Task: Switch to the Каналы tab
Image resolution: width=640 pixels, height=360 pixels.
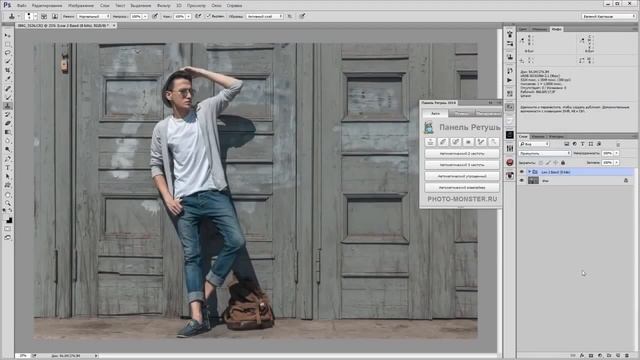Action: [x=538, y=136]
